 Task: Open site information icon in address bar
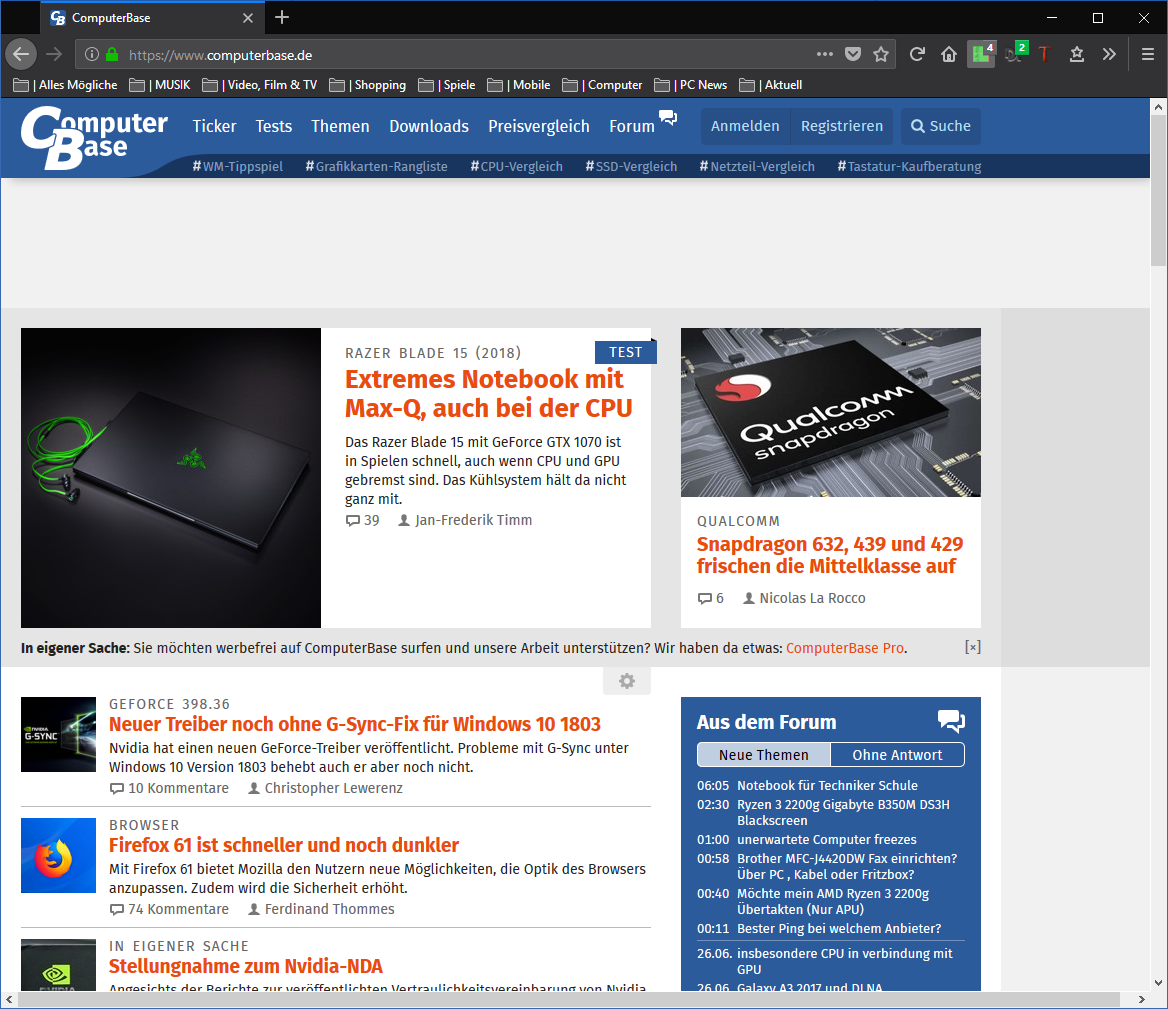point(92,54)
